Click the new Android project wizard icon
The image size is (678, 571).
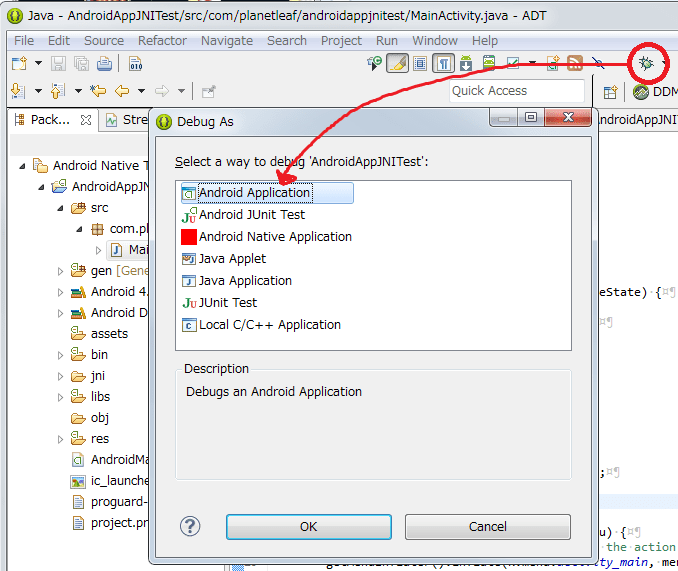pyautogui.click(x=553, y=64)
